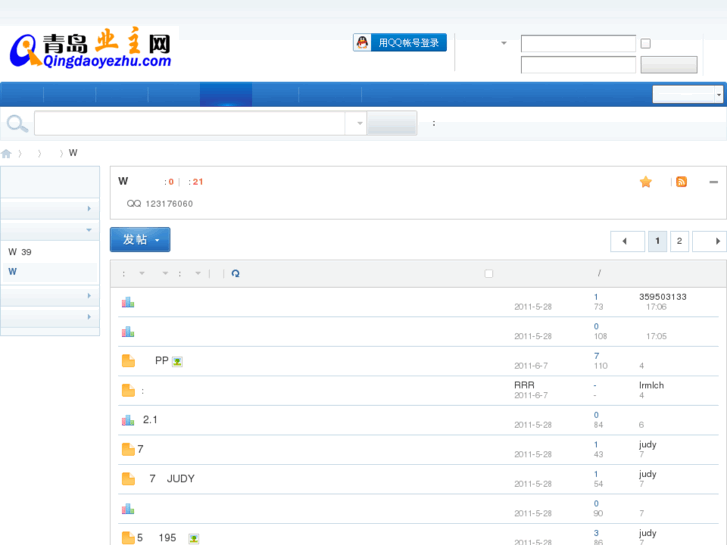Focus the lower login password field
This screenshot has height=545, width=727.
578,65
